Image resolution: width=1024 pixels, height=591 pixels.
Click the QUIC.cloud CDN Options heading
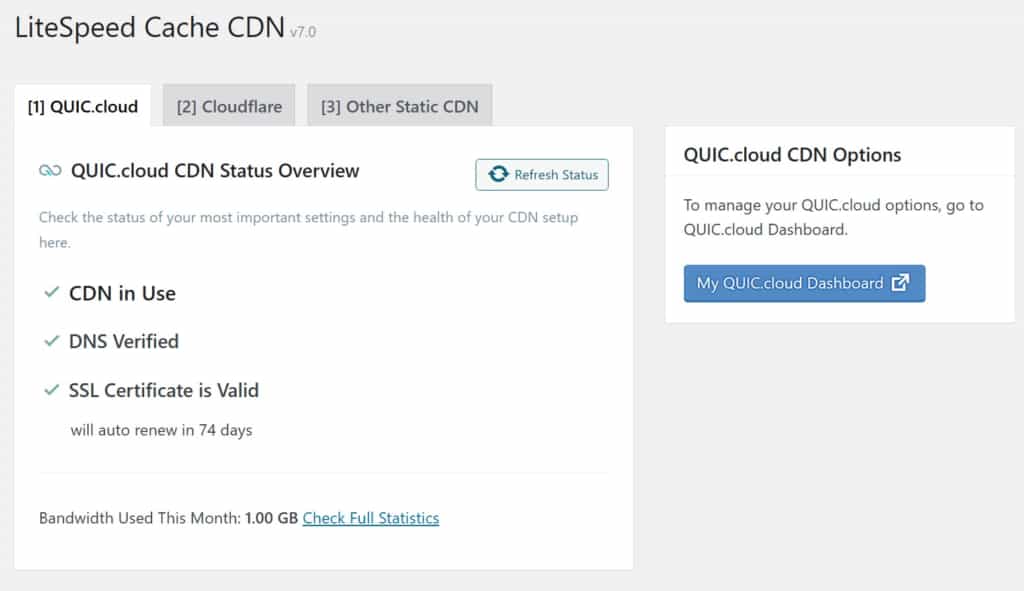tap(791, 154)
